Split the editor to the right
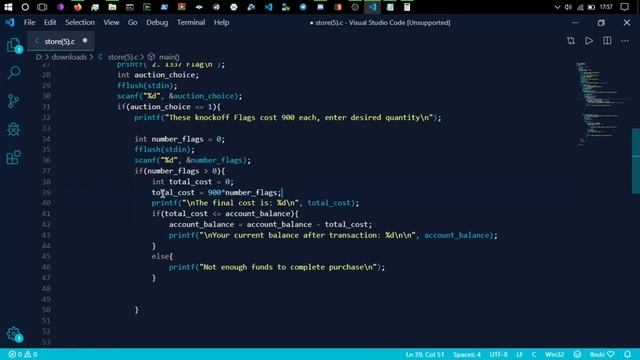 [607, 41]
